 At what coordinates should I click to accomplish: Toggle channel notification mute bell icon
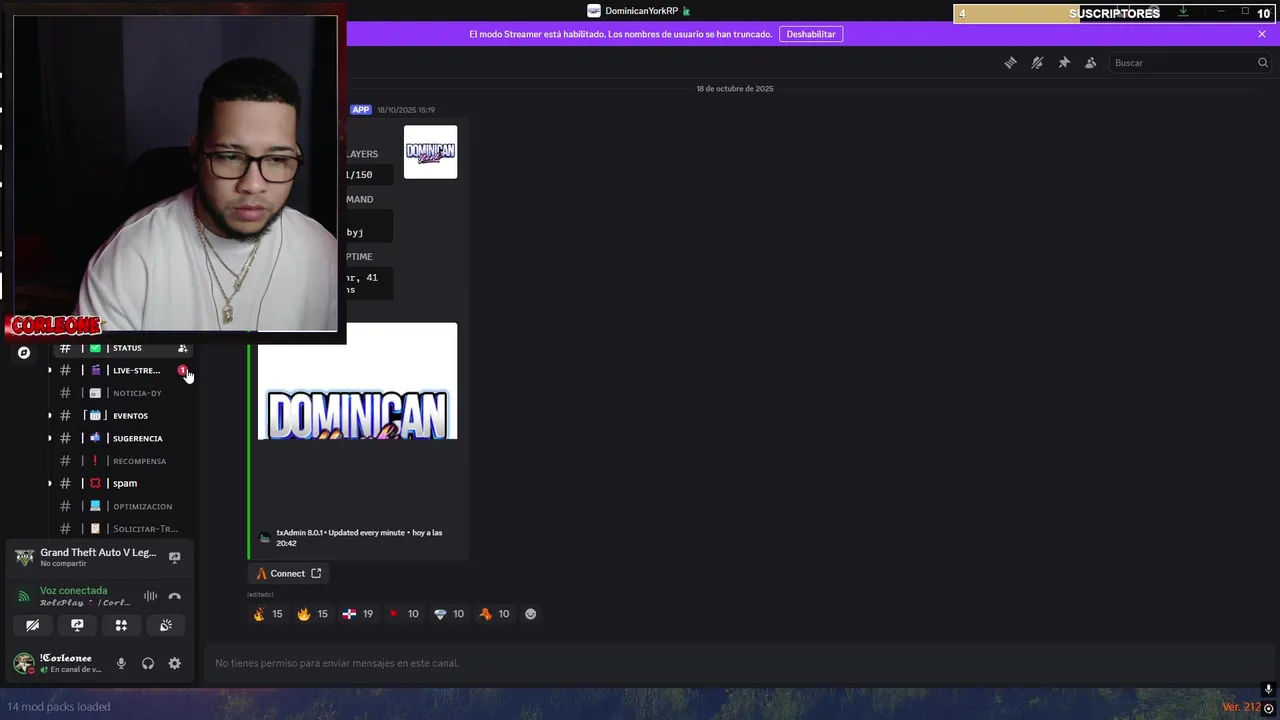pyautogui.click(x=1037, y=62)
